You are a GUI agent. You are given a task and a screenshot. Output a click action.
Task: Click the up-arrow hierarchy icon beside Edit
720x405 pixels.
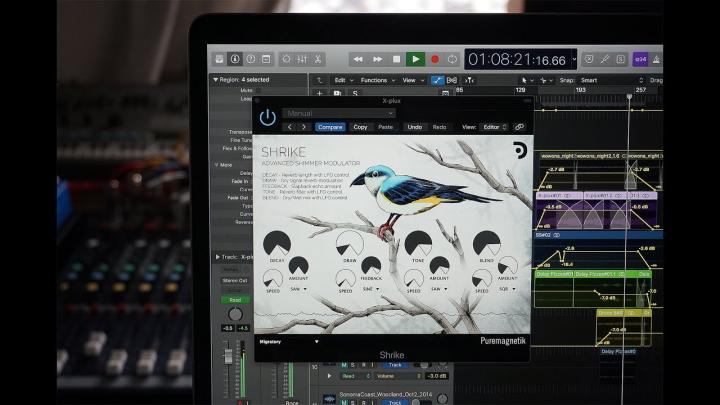pyautogui.click(x=320, y=80)
